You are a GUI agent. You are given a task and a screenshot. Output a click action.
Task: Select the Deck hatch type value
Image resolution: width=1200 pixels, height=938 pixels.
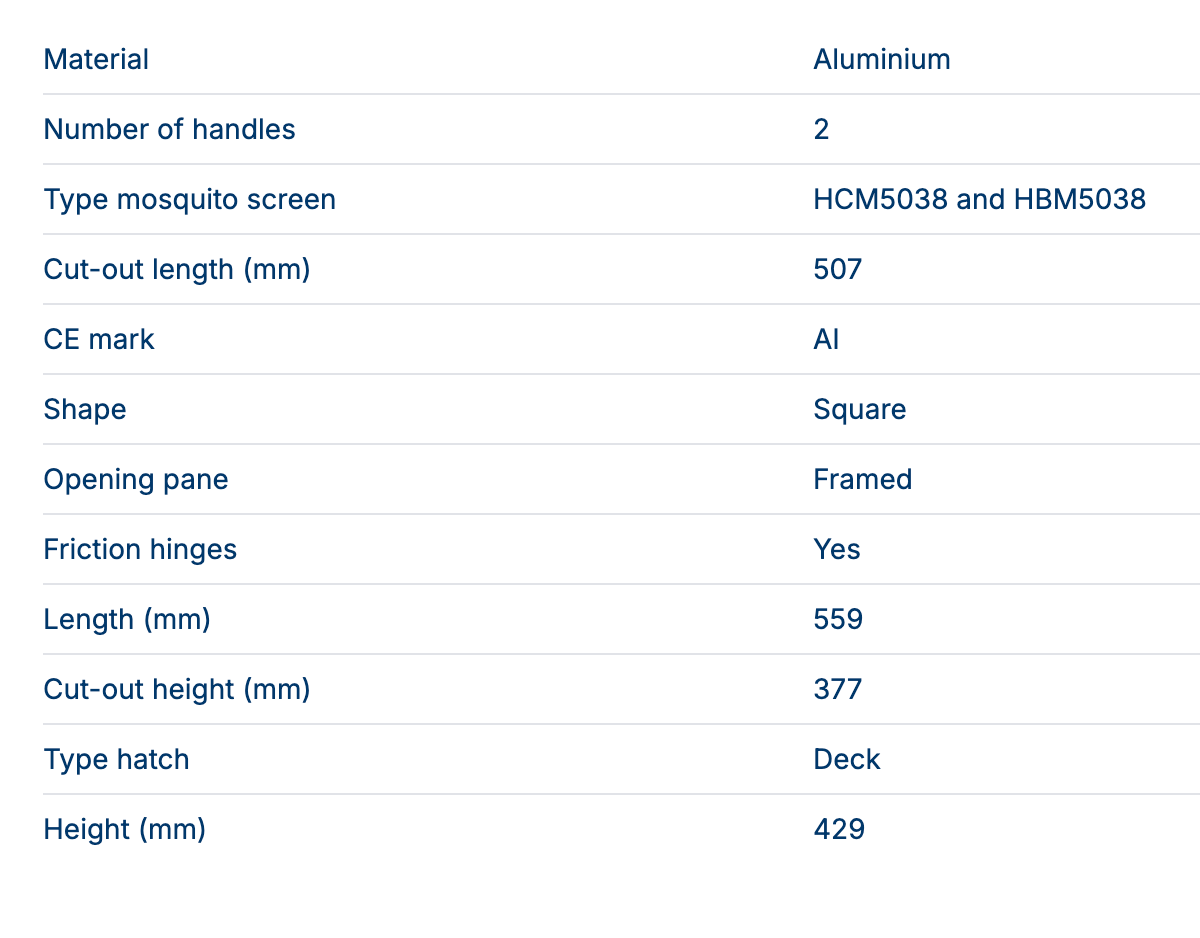pyautogui.click(x=846, y=760)
